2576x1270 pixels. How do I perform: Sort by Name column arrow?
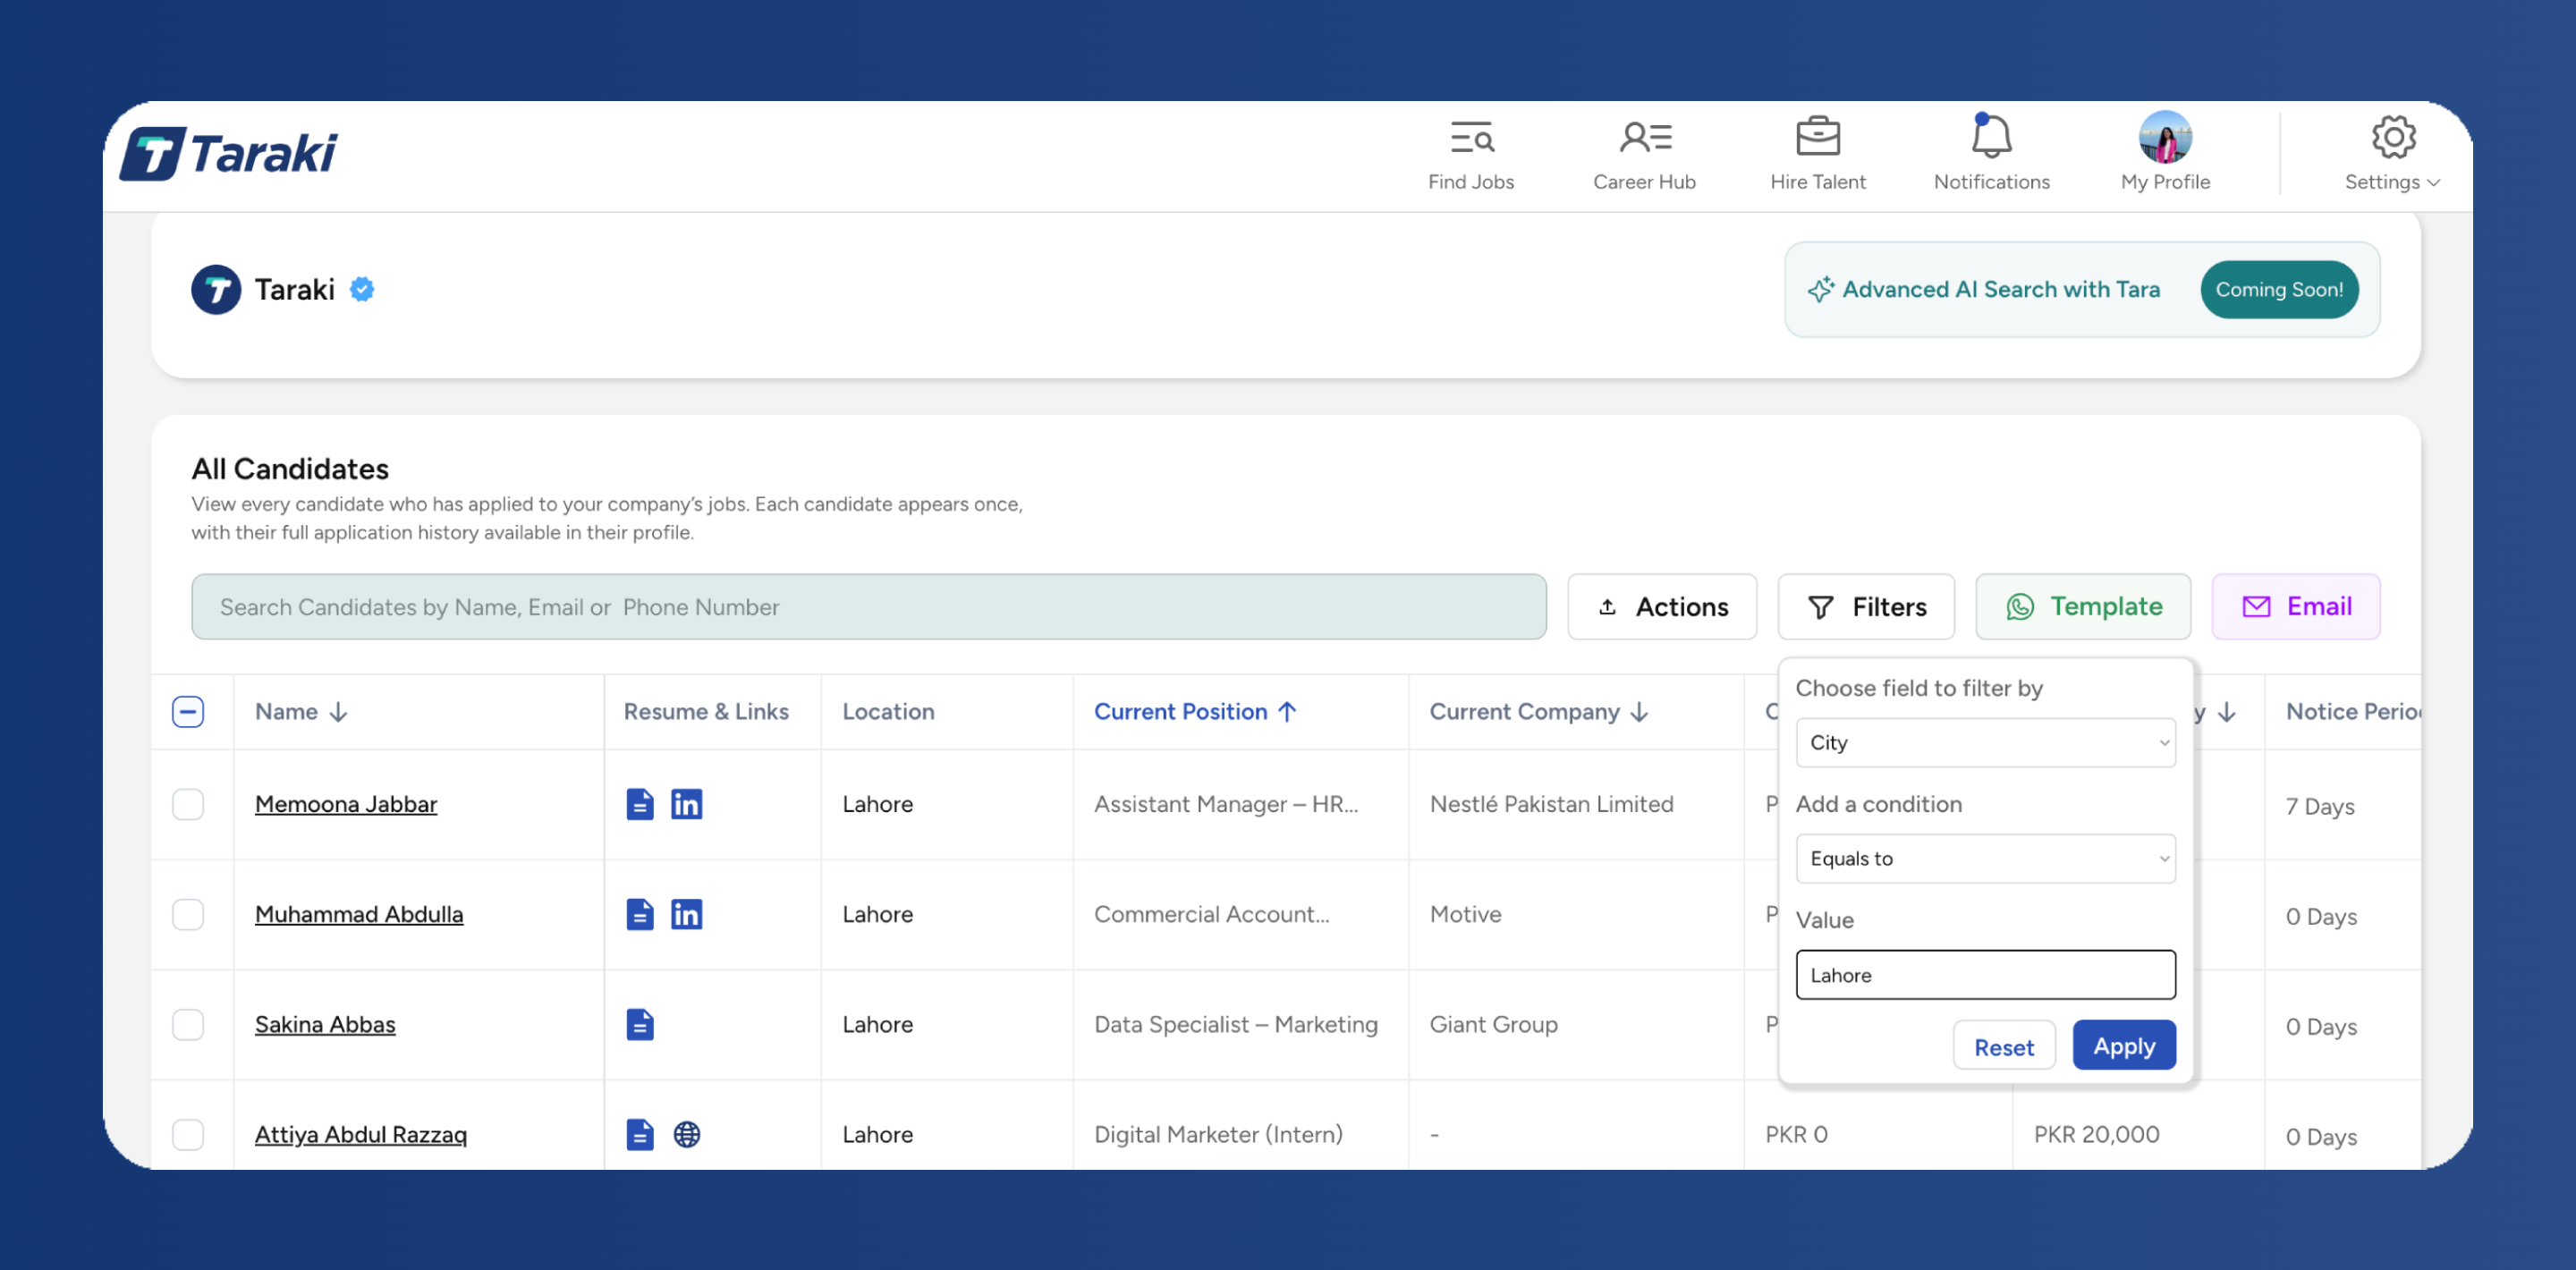click(x=339, y=712)
